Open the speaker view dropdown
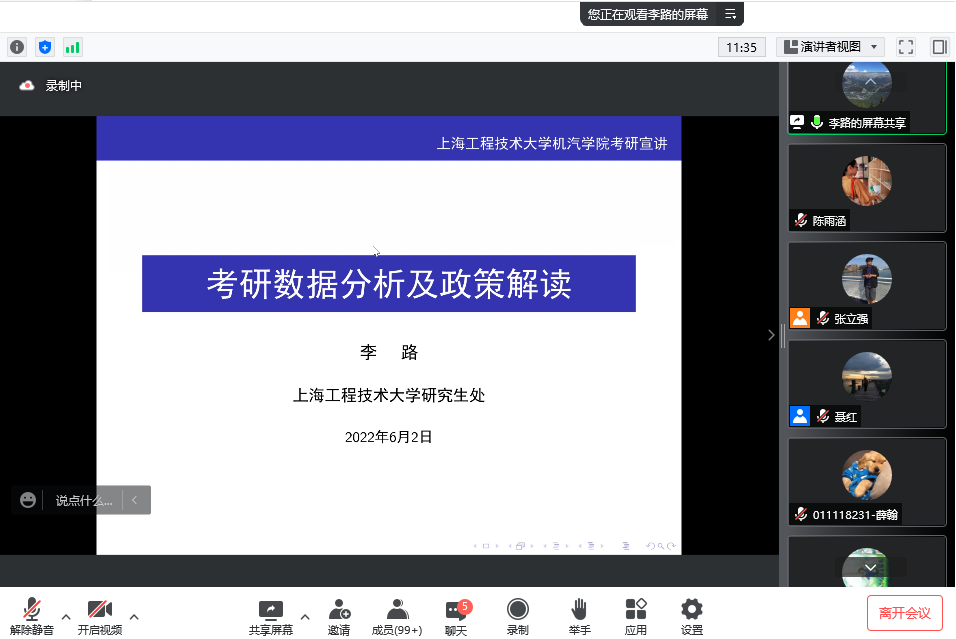The height and width of the screenshot is (639, 956). click(830, 47)
